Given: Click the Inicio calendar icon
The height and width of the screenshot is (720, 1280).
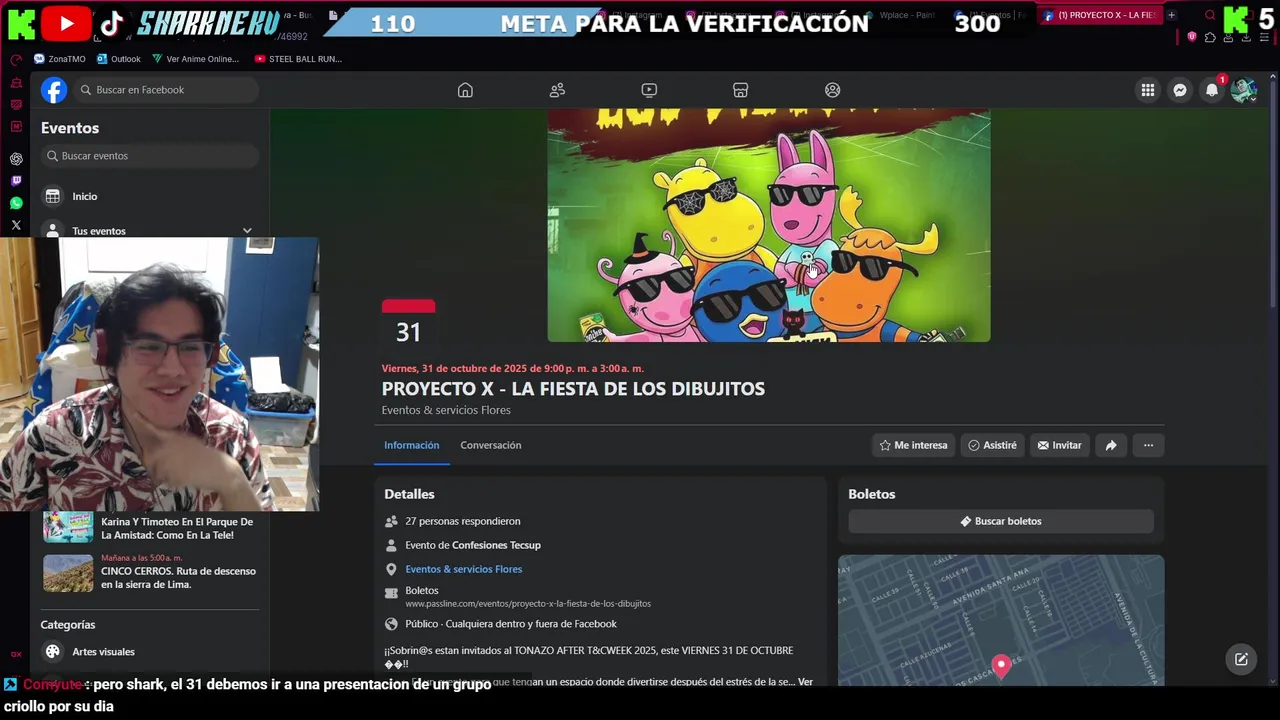Looking at the screenshot, I should tap(53, 196).
